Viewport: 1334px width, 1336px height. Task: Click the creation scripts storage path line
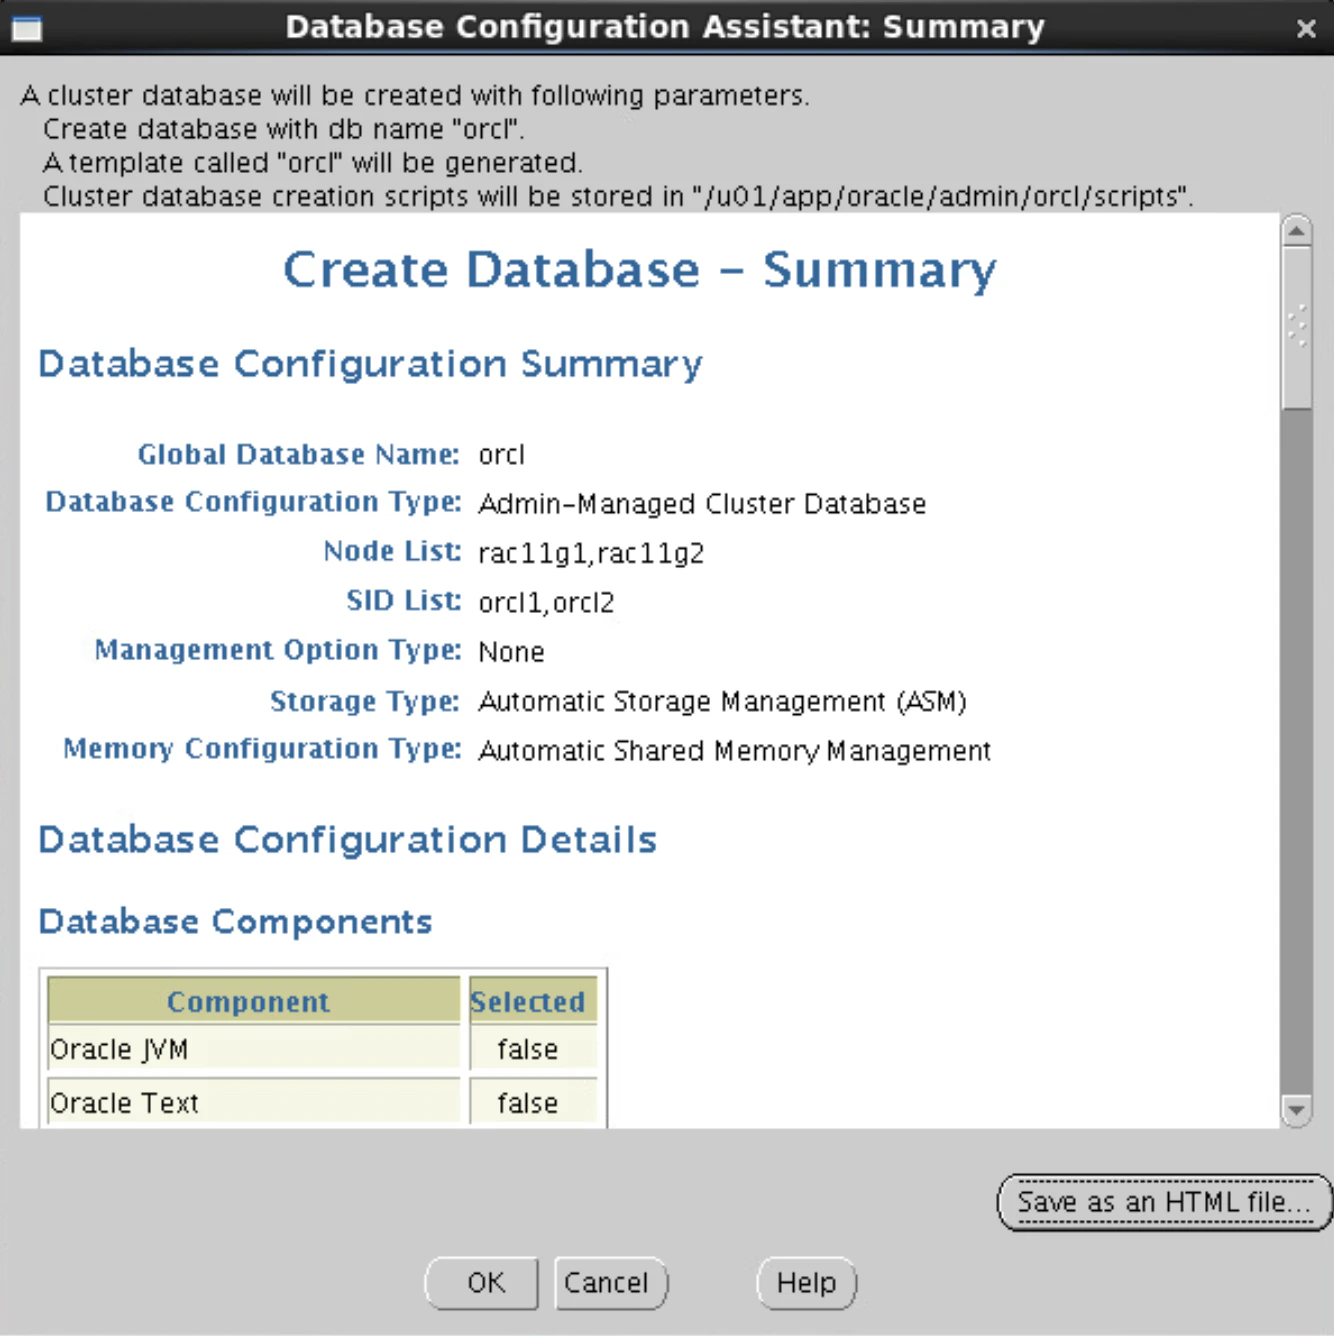click(618, 196)
